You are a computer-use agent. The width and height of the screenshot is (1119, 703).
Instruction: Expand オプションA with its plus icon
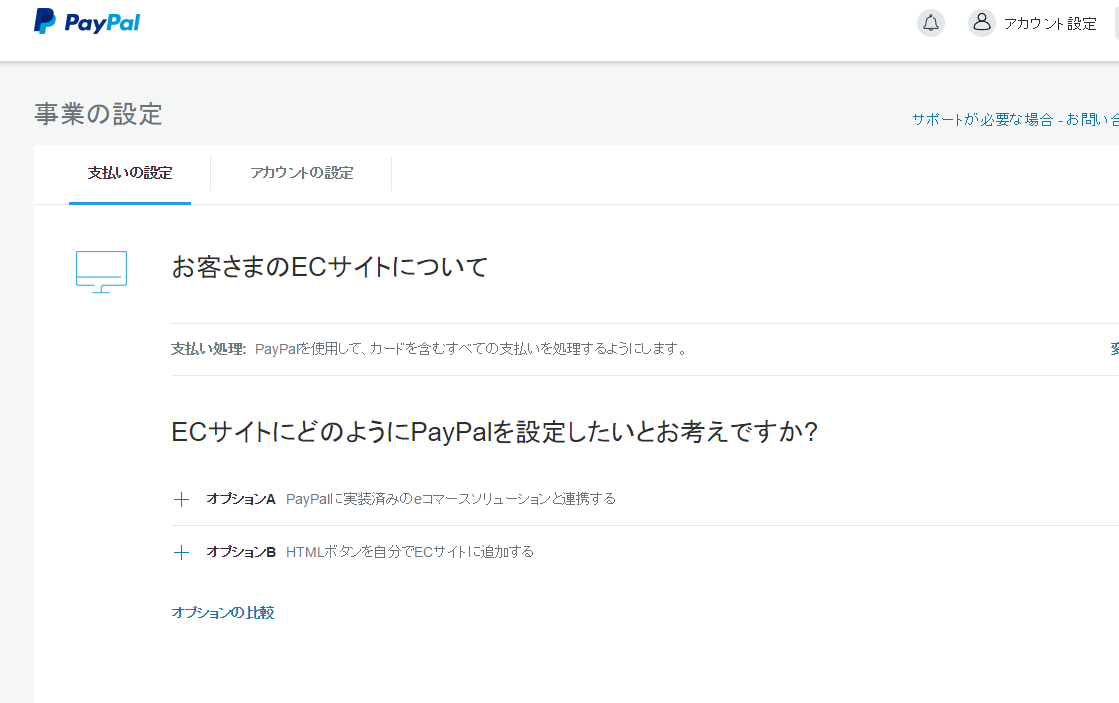(181, 499)
